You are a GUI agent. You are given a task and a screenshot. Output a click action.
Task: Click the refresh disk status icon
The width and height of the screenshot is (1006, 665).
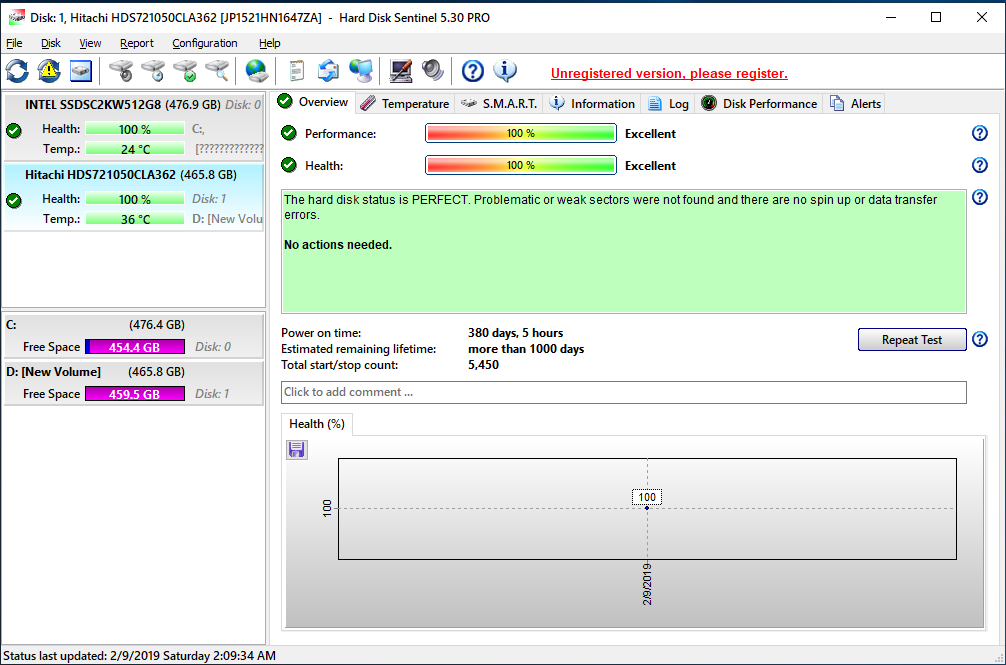point(18,71)
